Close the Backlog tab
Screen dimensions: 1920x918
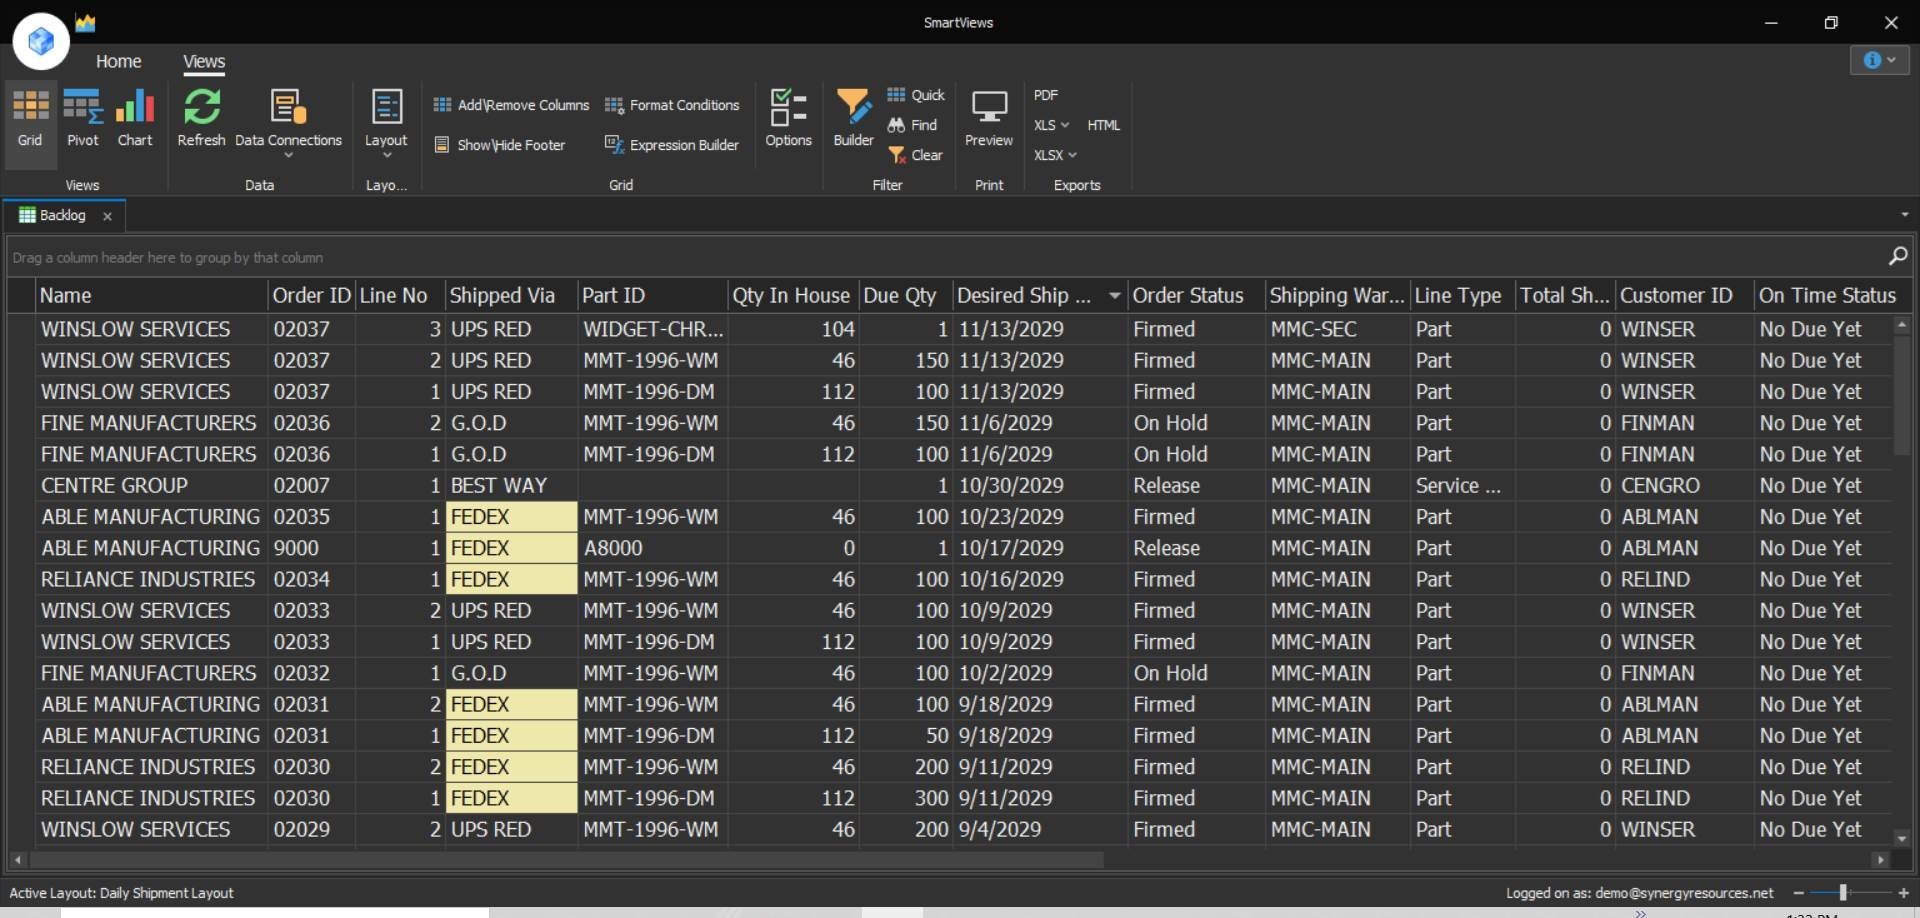[107, 216]
